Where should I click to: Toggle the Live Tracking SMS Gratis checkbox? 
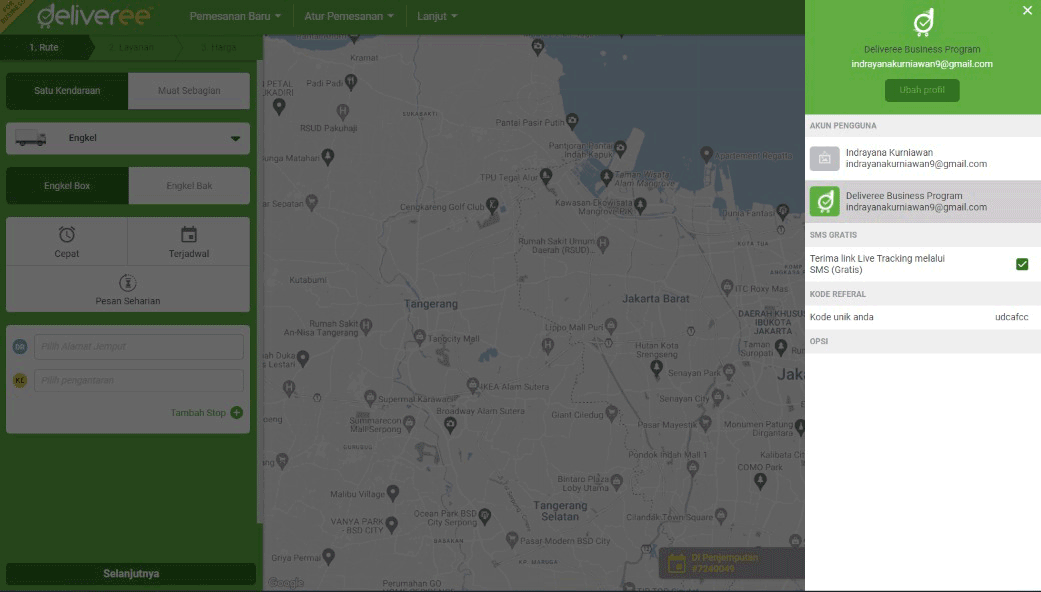coord(1022,264)
